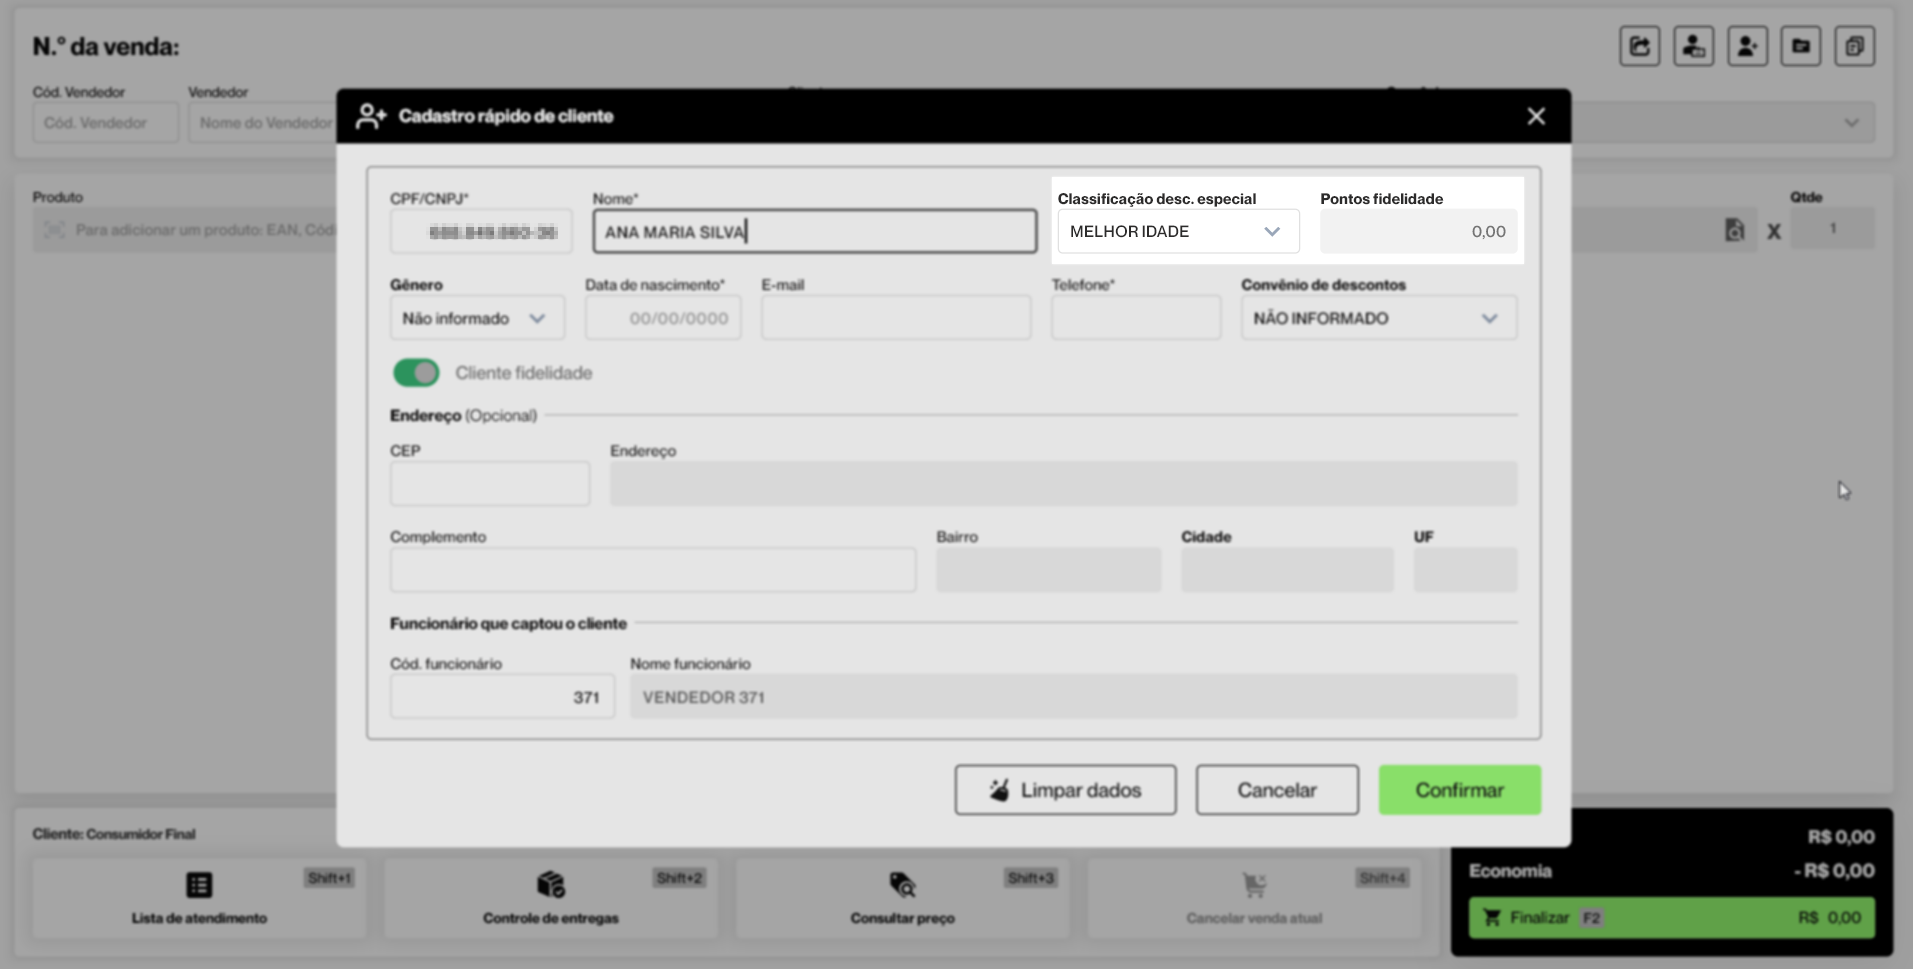Click the Data de nascimento field
The height and width of the screenshot is (969, 1913).
pos(663,319)
